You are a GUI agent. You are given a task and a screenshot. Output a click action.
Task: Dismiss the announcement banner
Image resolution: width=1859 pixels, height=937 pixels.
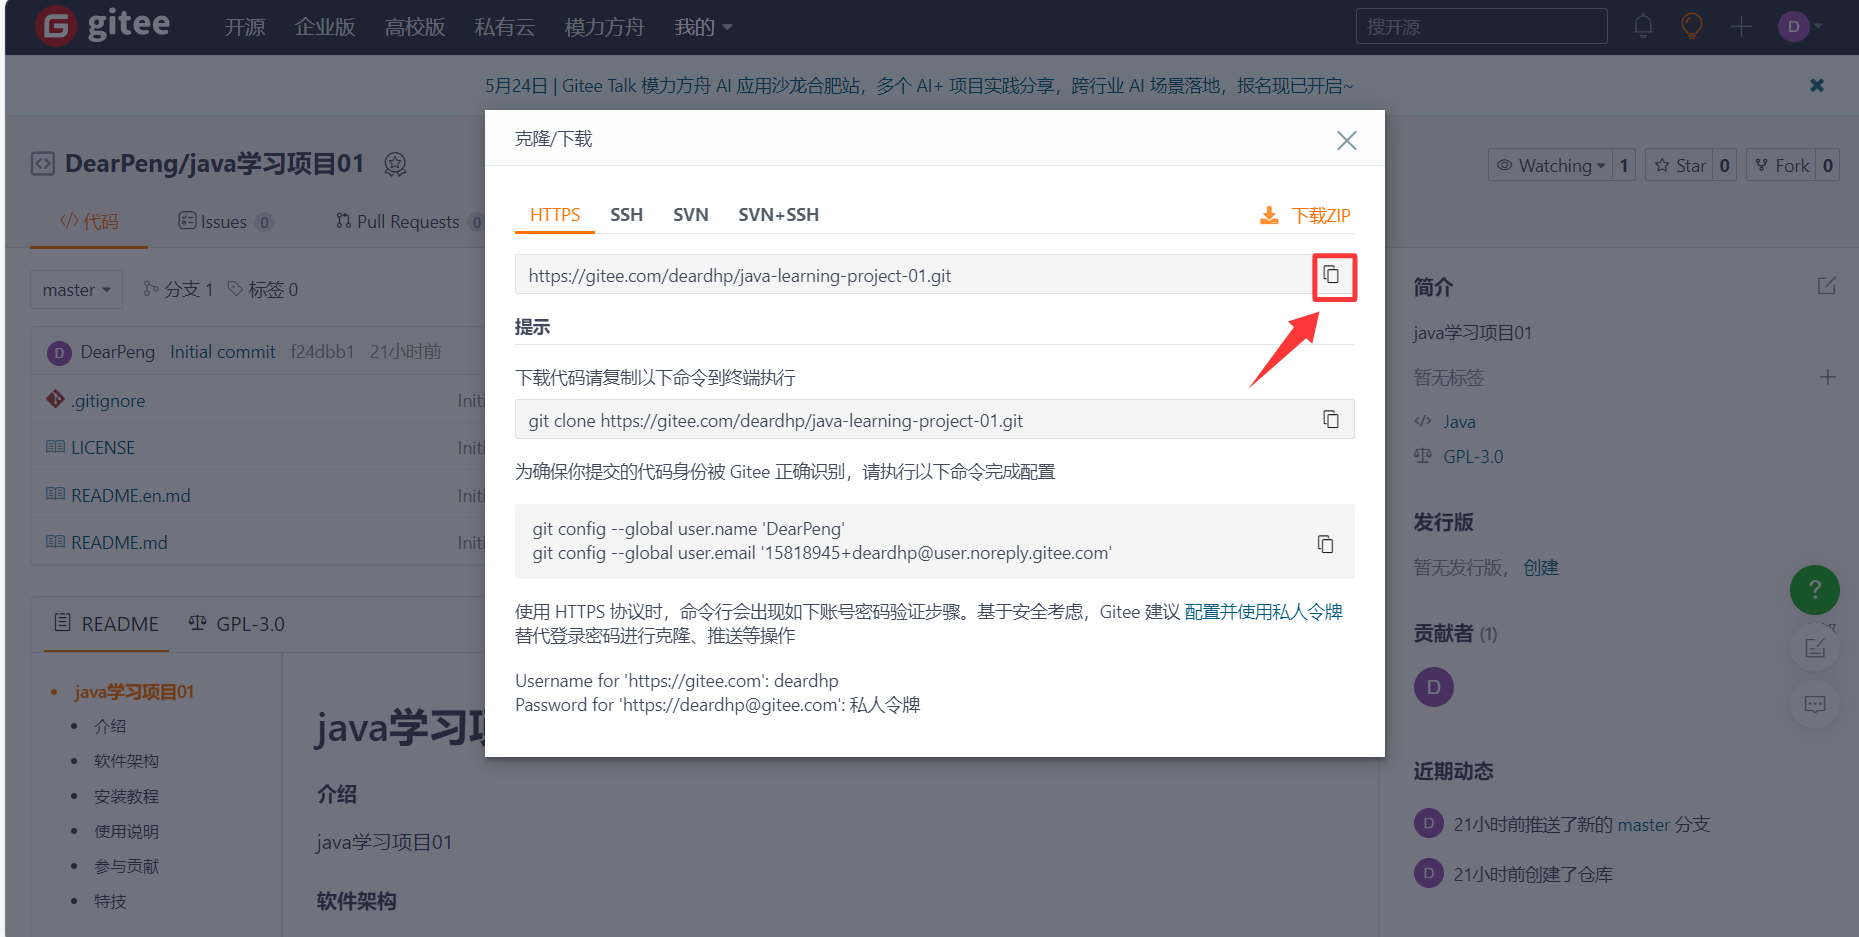click(1817, 85)
